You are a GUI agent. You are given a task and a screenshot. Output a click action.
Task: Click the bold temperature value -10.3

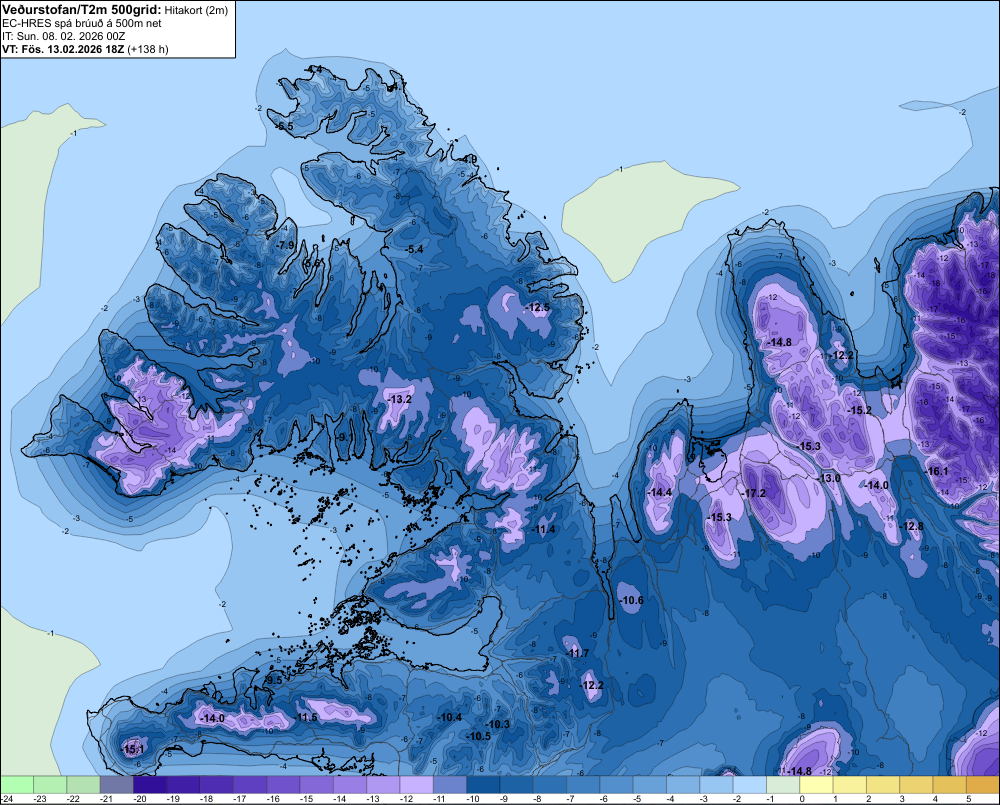pyautogui.click(x=497, y=724)
